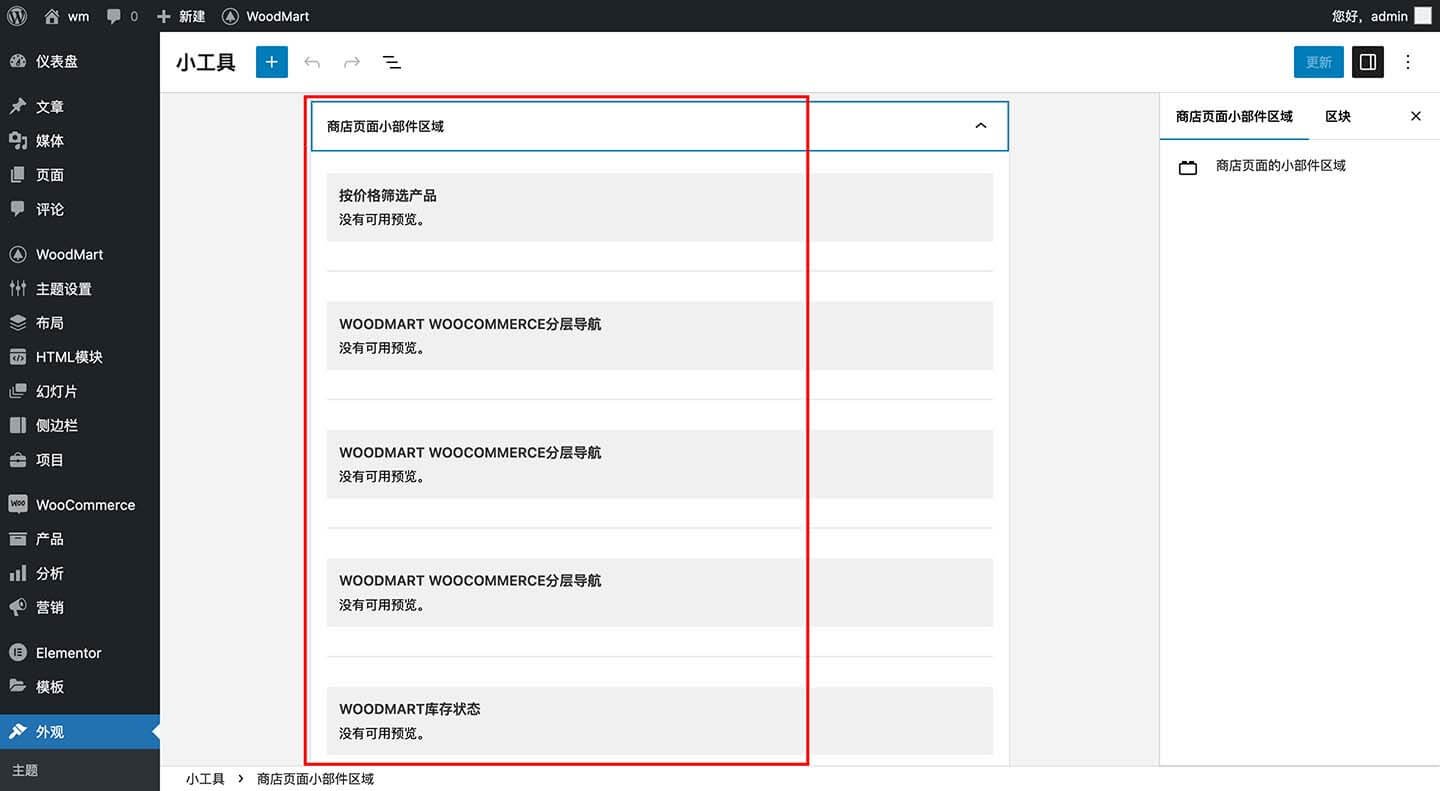Viewport: 1440px width, 791px height.
Task: Go to 仪表盘 dashboard
Action: click(x=80, y=61)
